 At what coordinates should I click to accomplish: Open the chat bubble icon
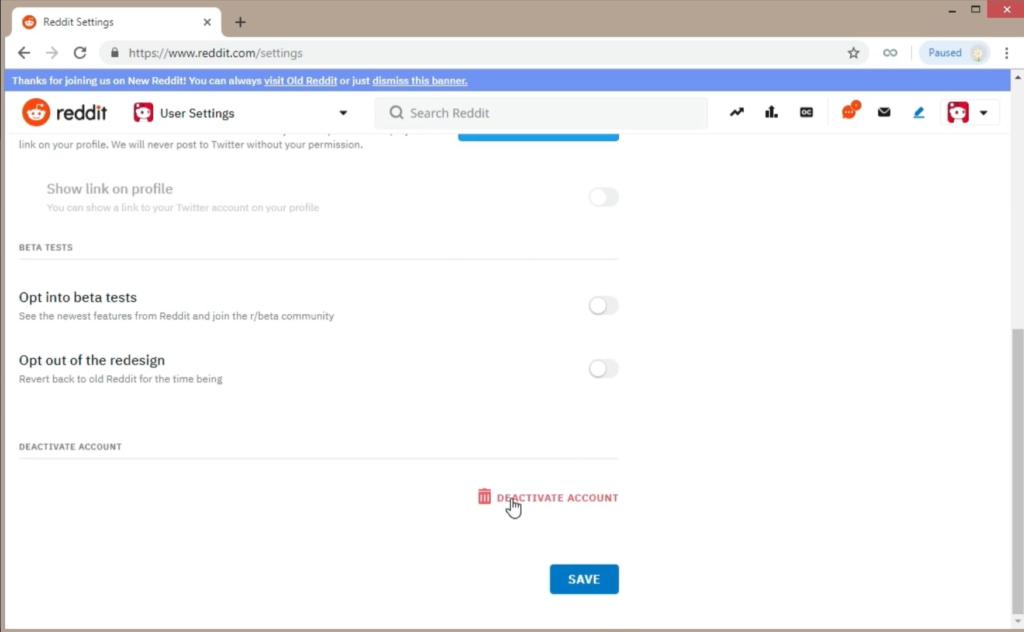[850, 112]
